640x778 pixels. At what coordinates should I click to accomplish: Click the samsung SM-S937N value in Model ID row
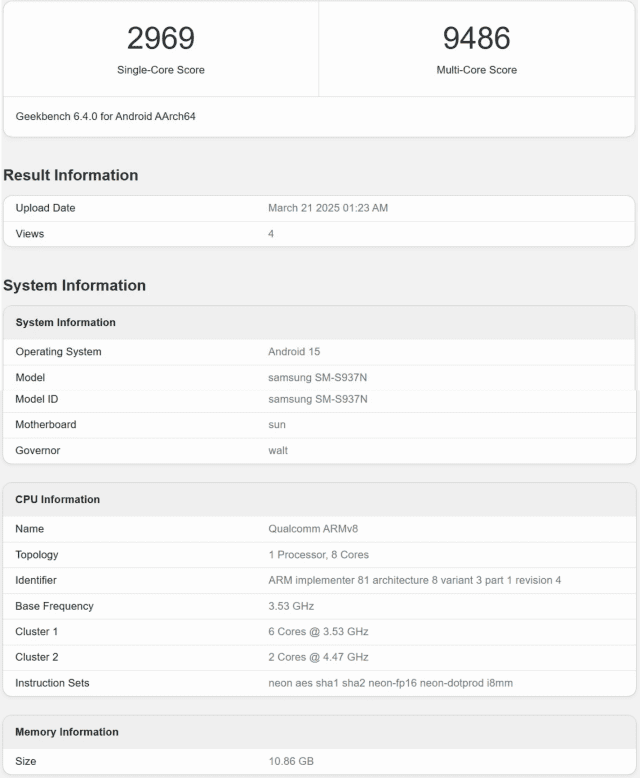coord(318,399)
